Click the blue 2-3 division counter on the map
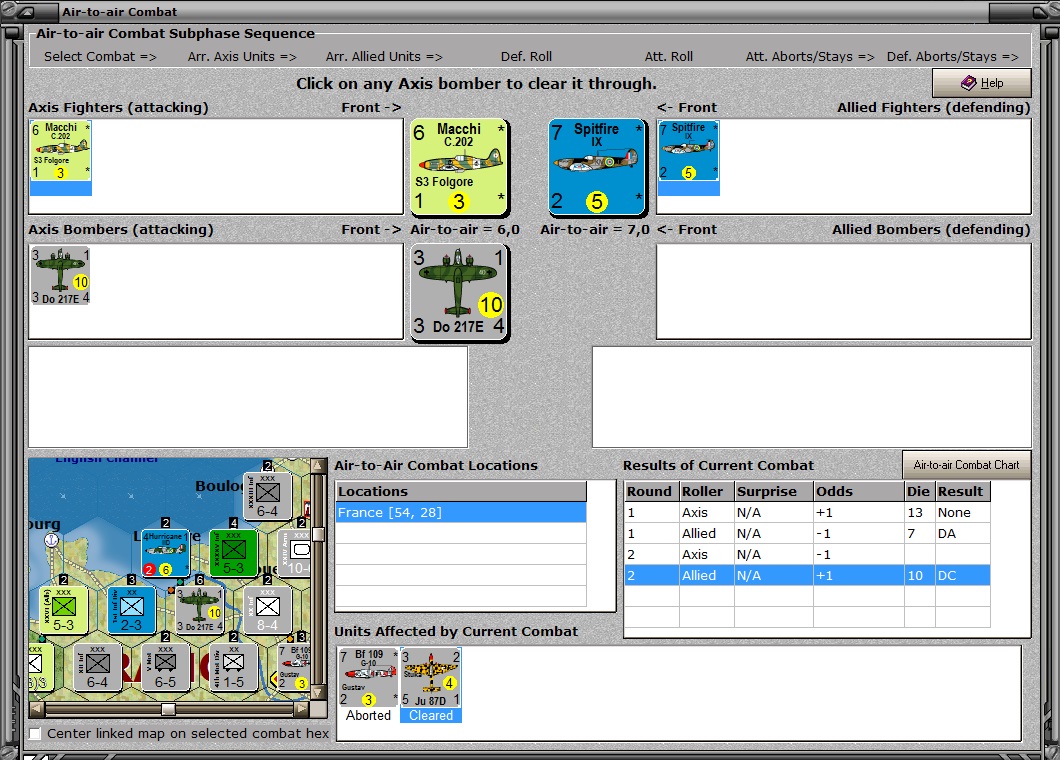Viewport: 1060px width, 760px height. tap(131, 610)
